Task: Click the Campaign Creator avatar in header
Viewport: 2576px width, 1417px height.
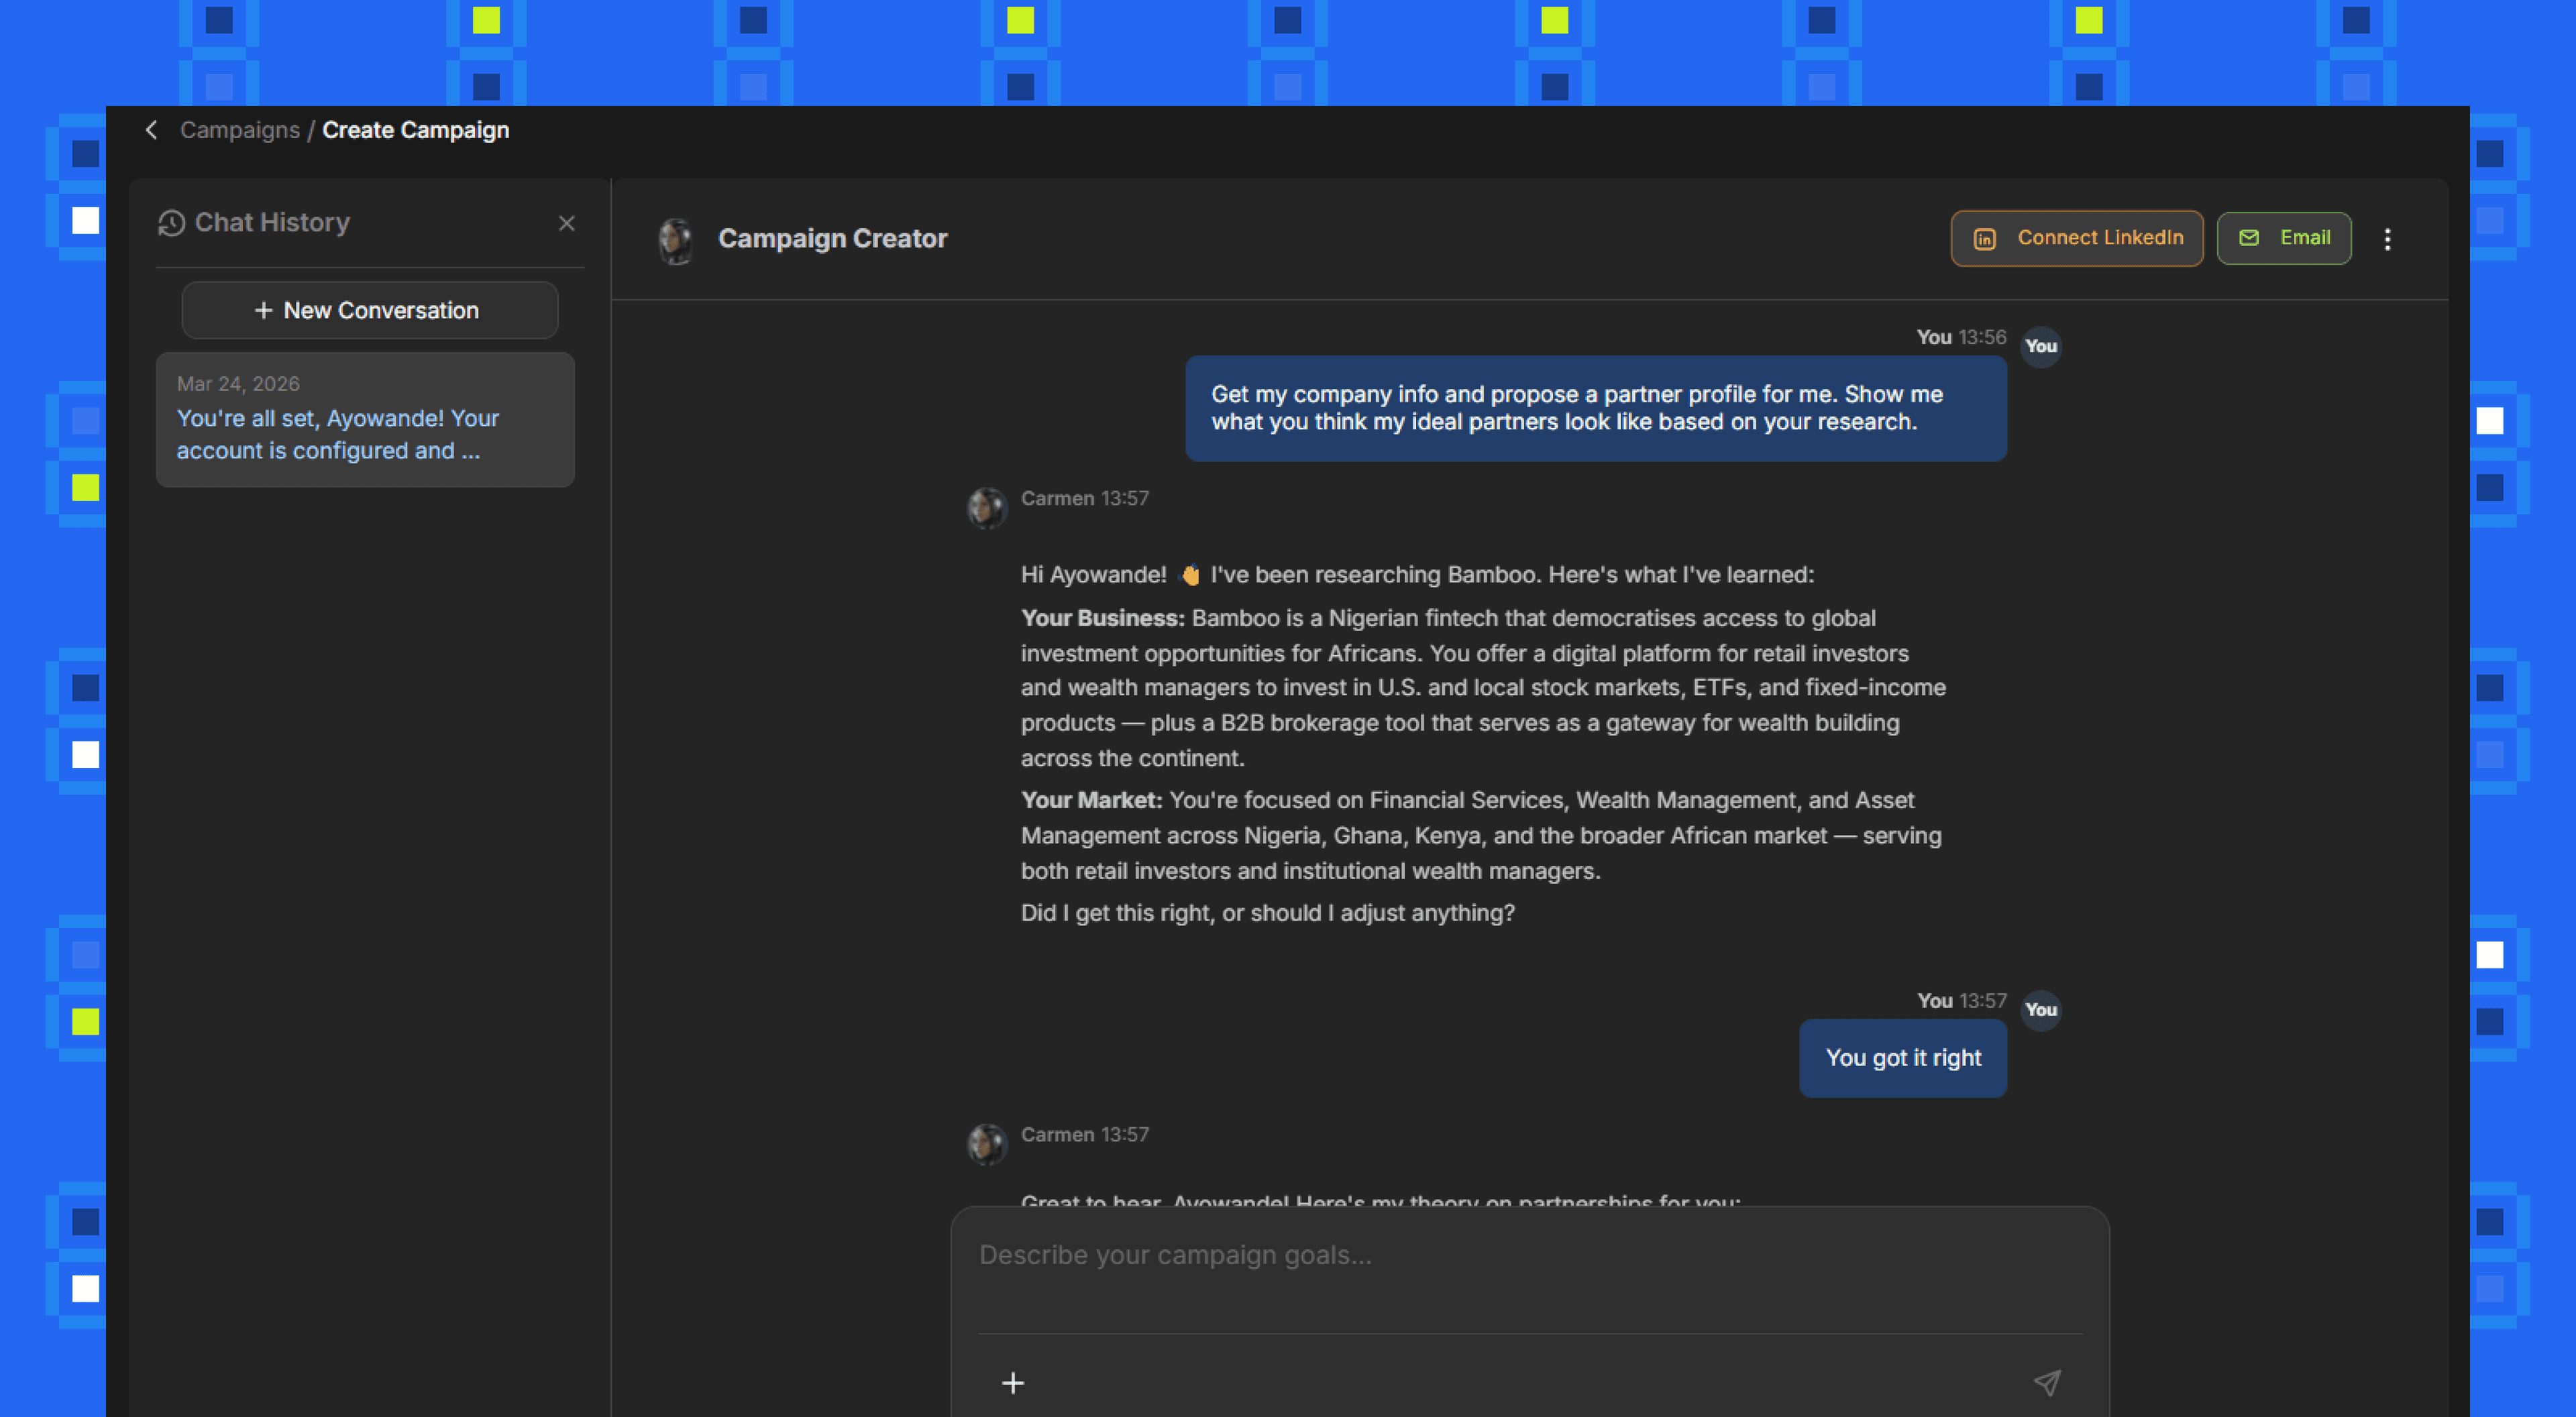Action: pyautogui.click(x=676, y=240)
